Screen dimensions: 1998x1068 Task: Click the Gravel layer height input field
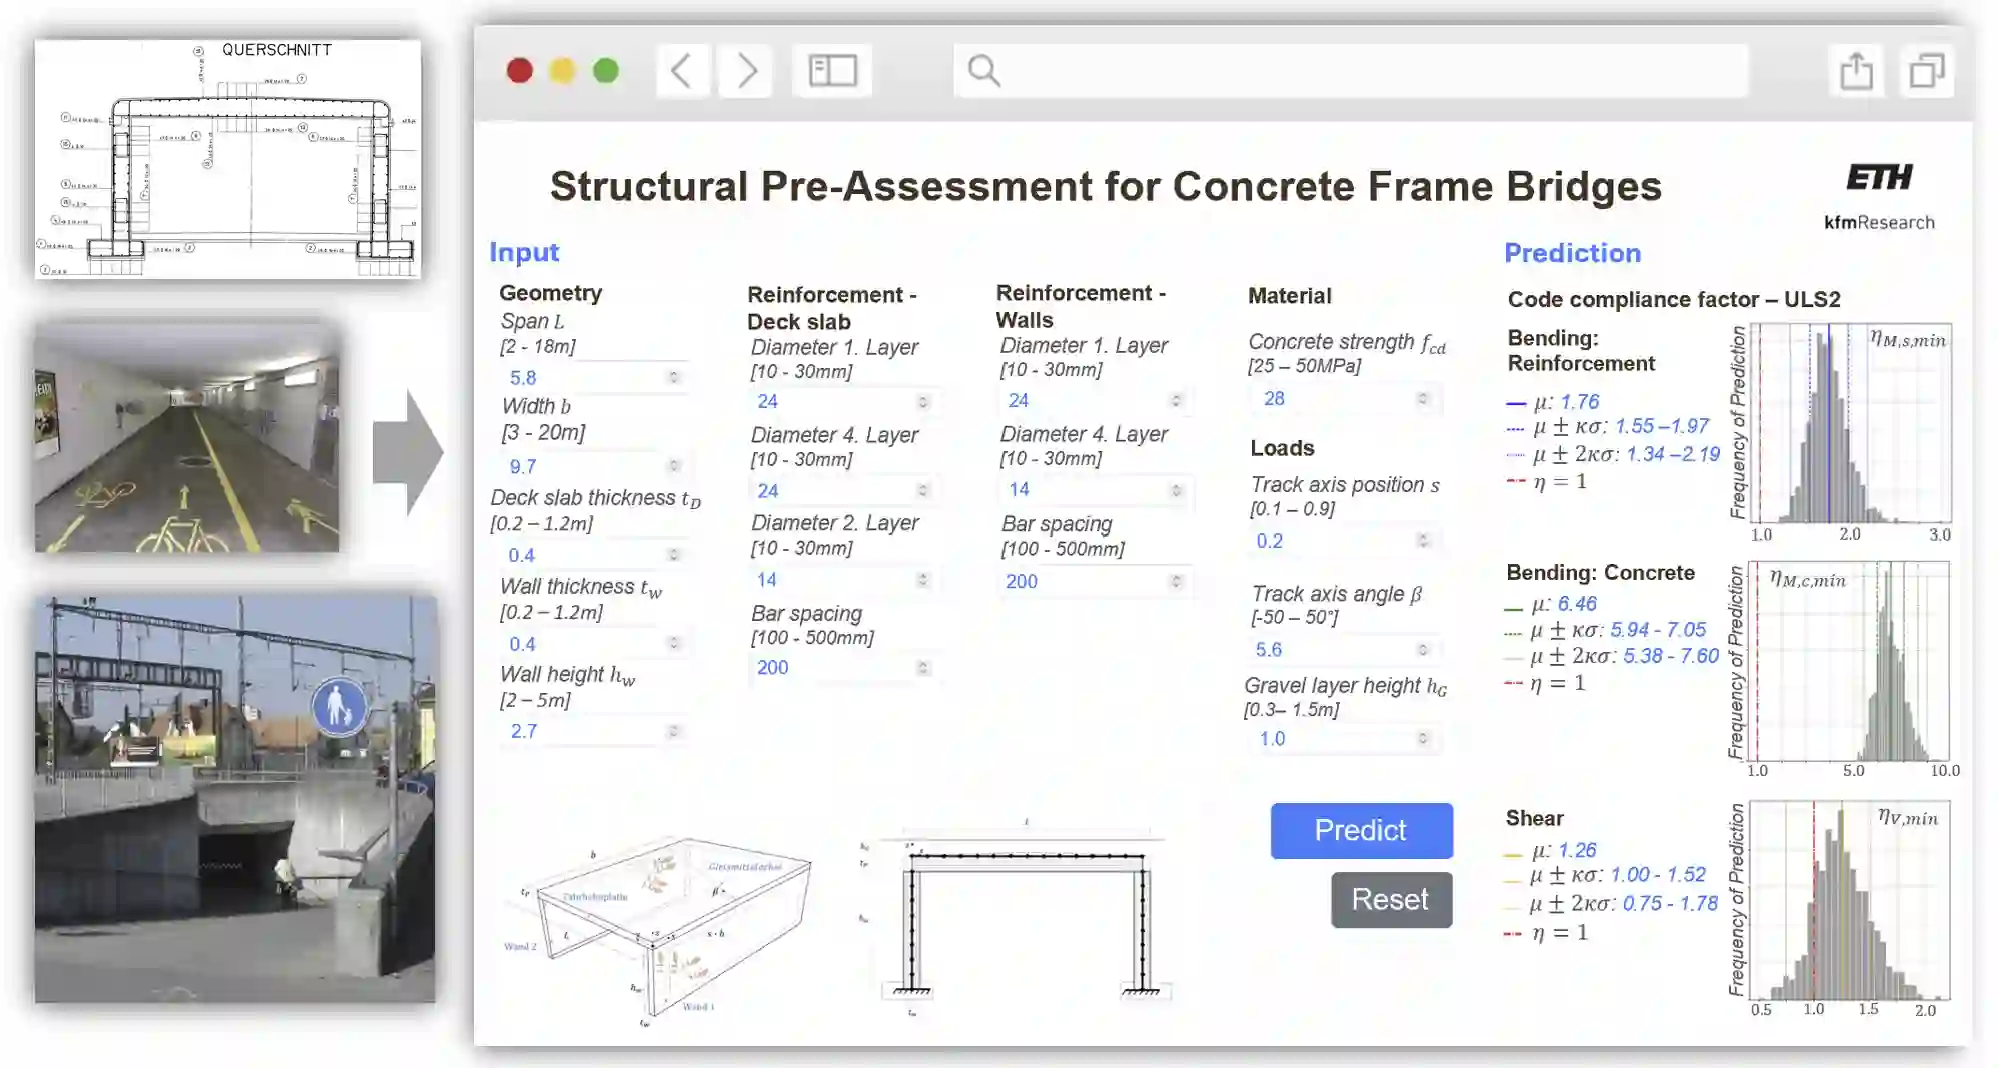1330,739
